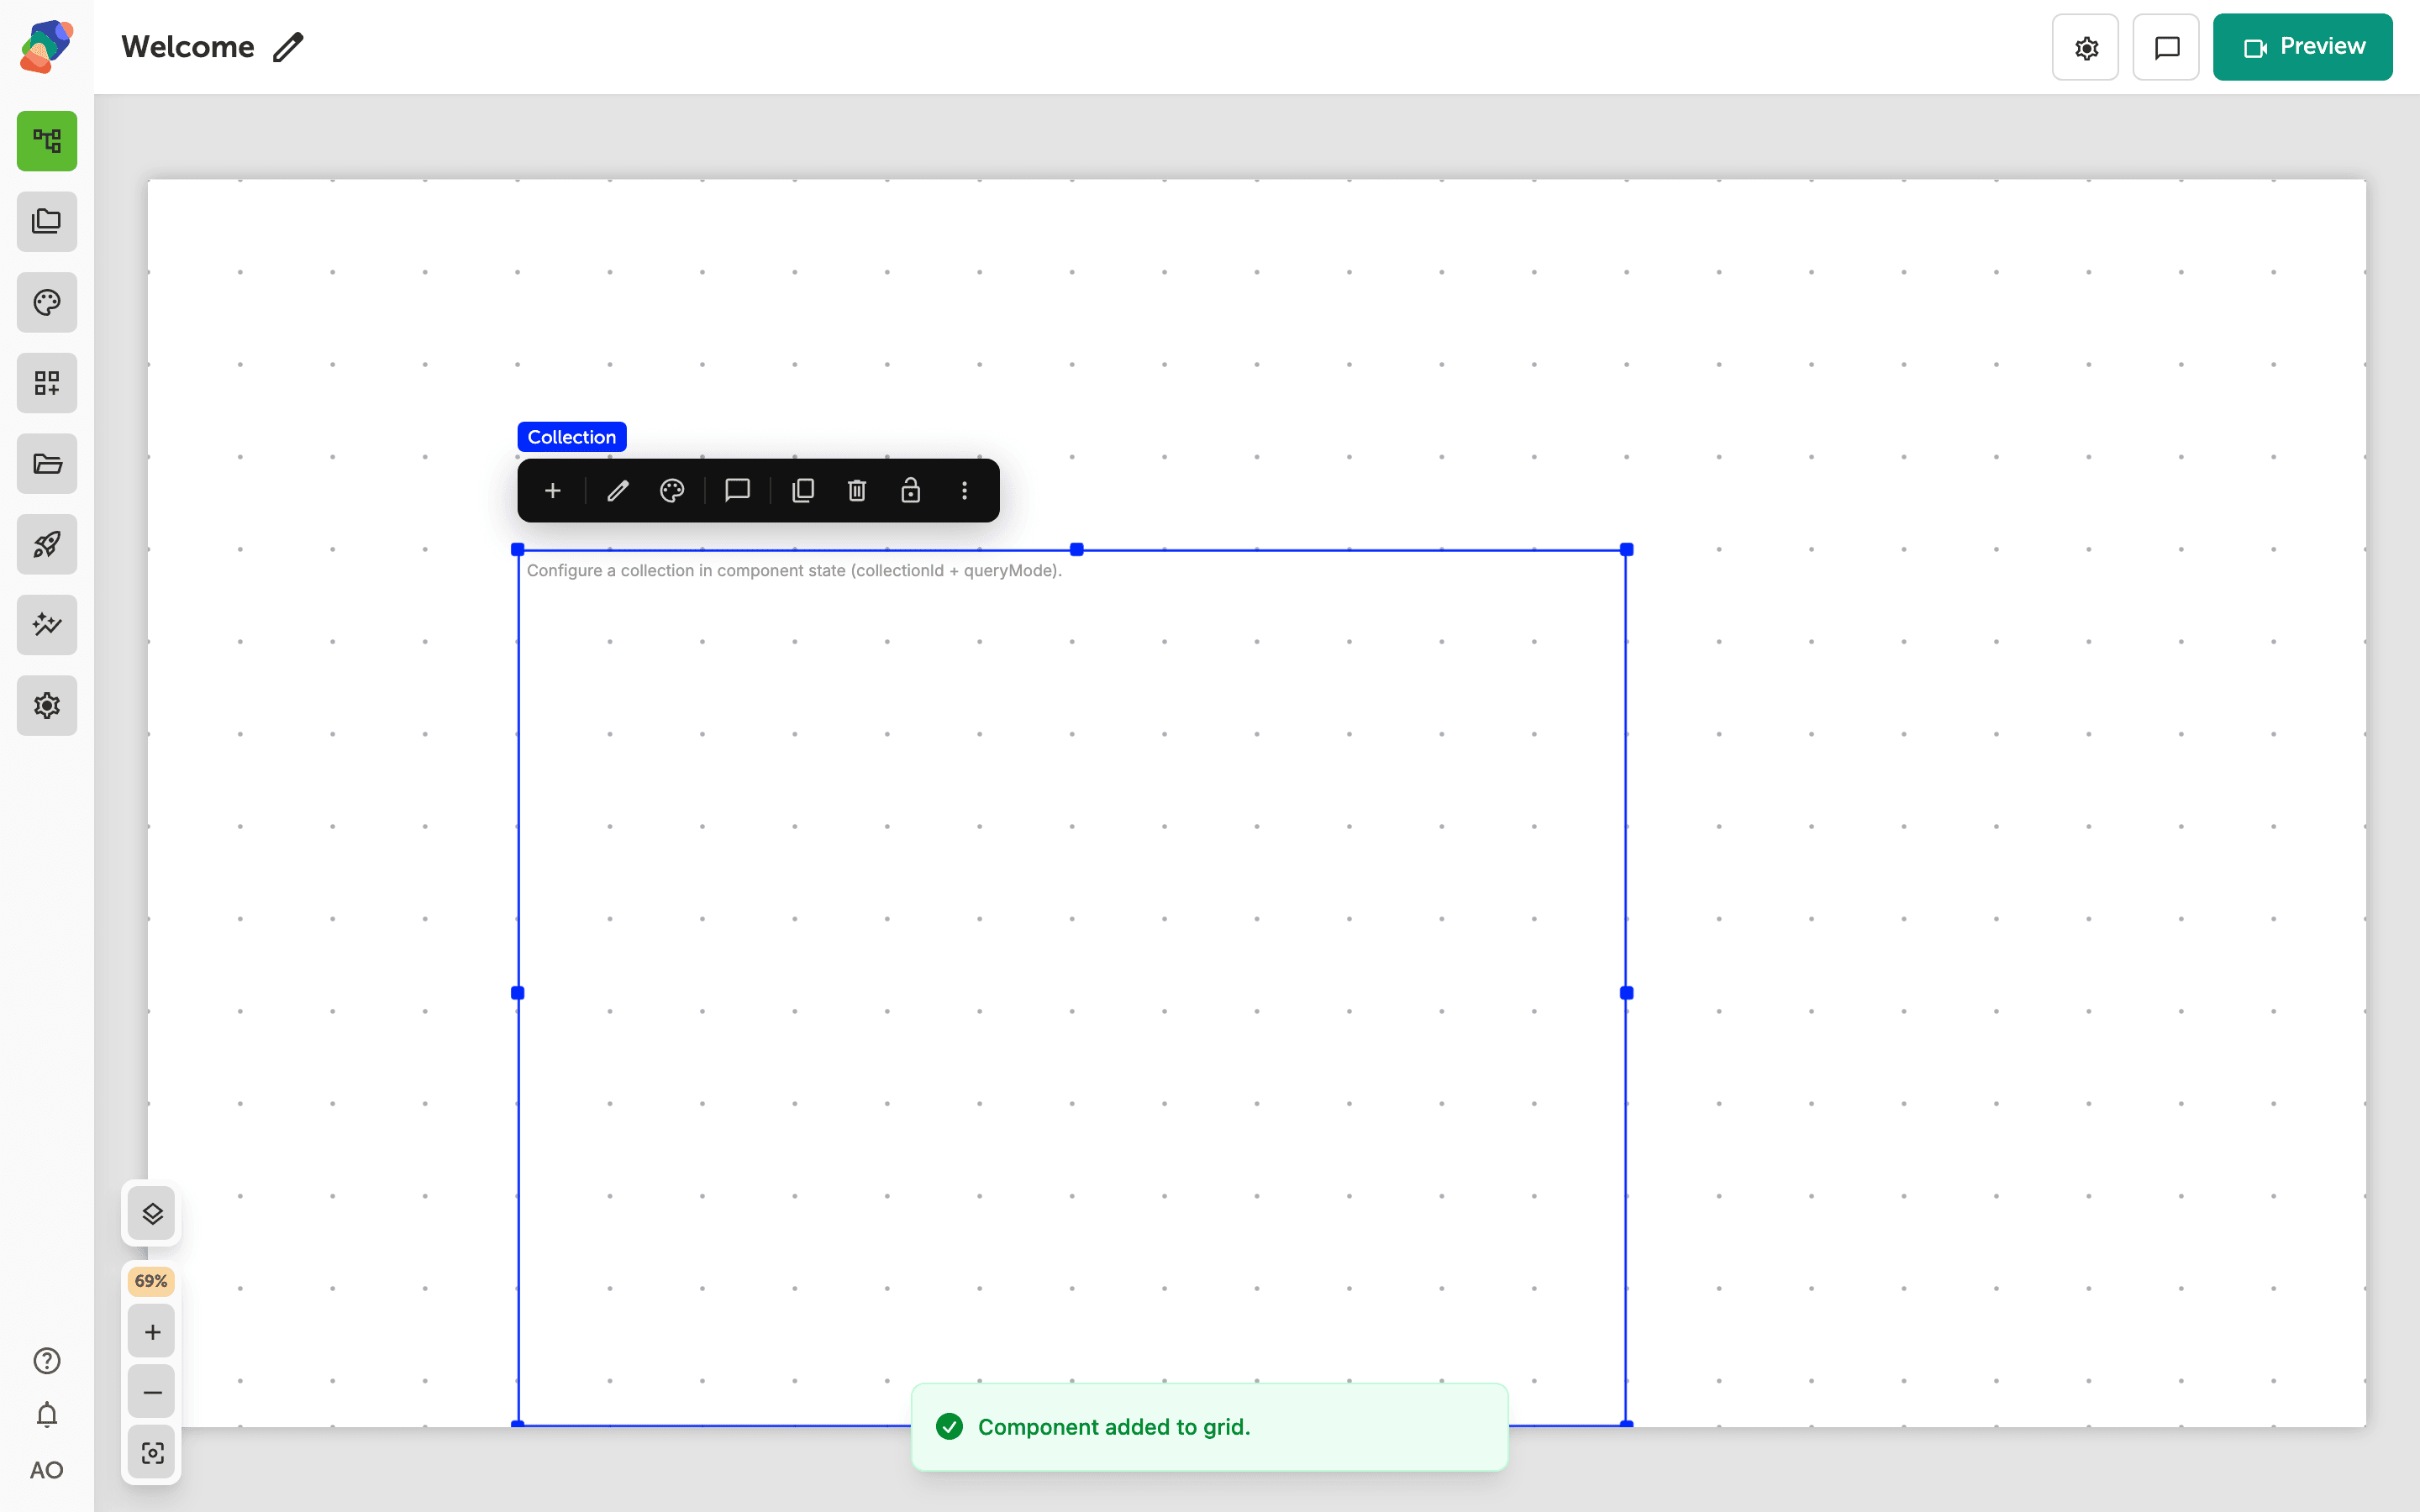
Task: Open page settings gear in header
Action: 2085,47
